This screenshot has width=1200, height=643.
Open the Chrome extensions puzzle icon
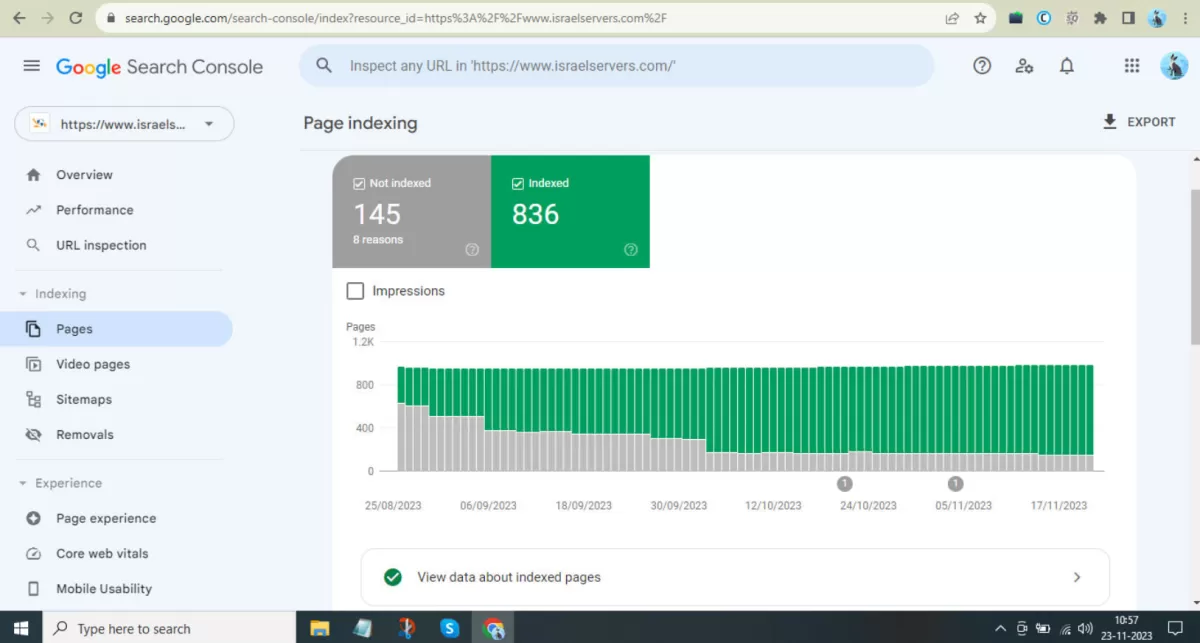tap(1100, 18)
